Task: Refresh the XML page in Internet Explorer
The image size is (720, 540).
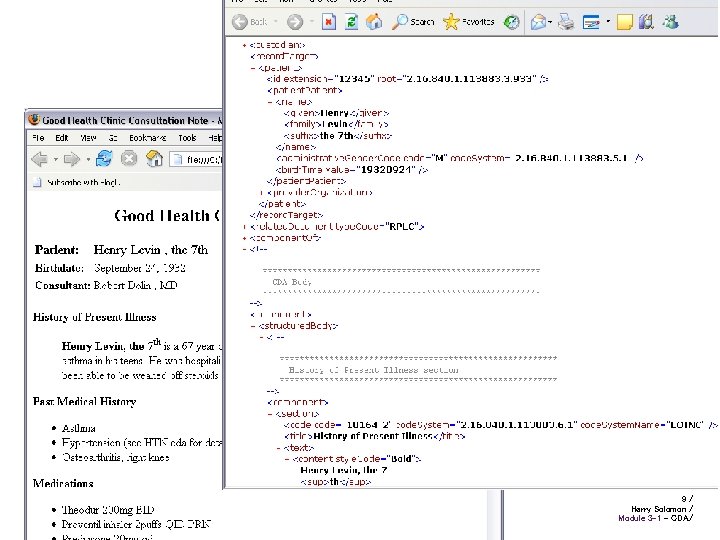Action: coord(351,22)
